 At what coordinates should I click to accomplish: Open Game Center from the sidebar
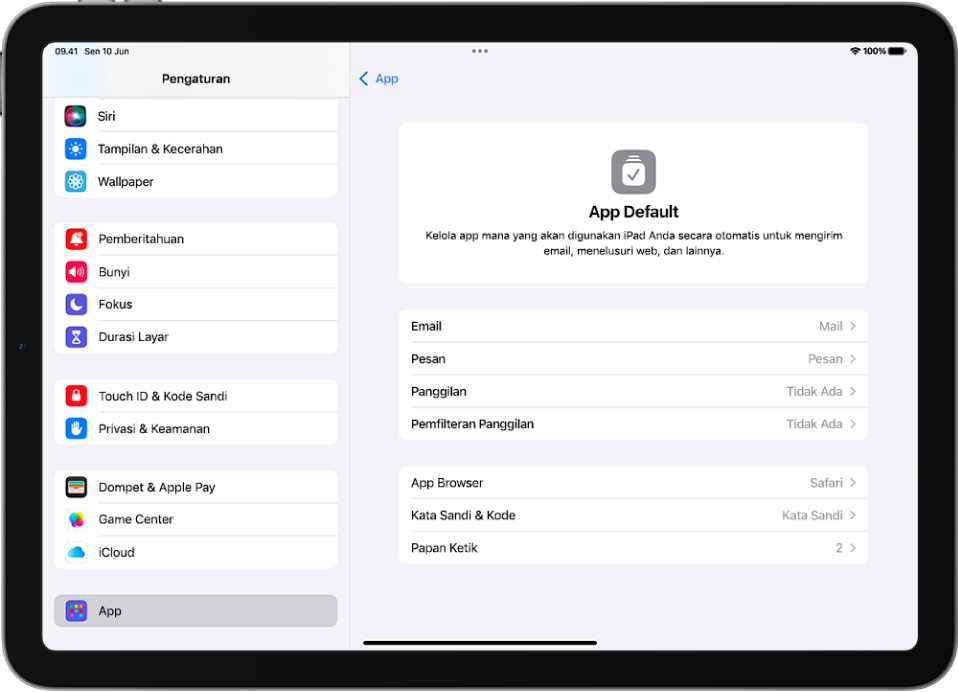135,519
